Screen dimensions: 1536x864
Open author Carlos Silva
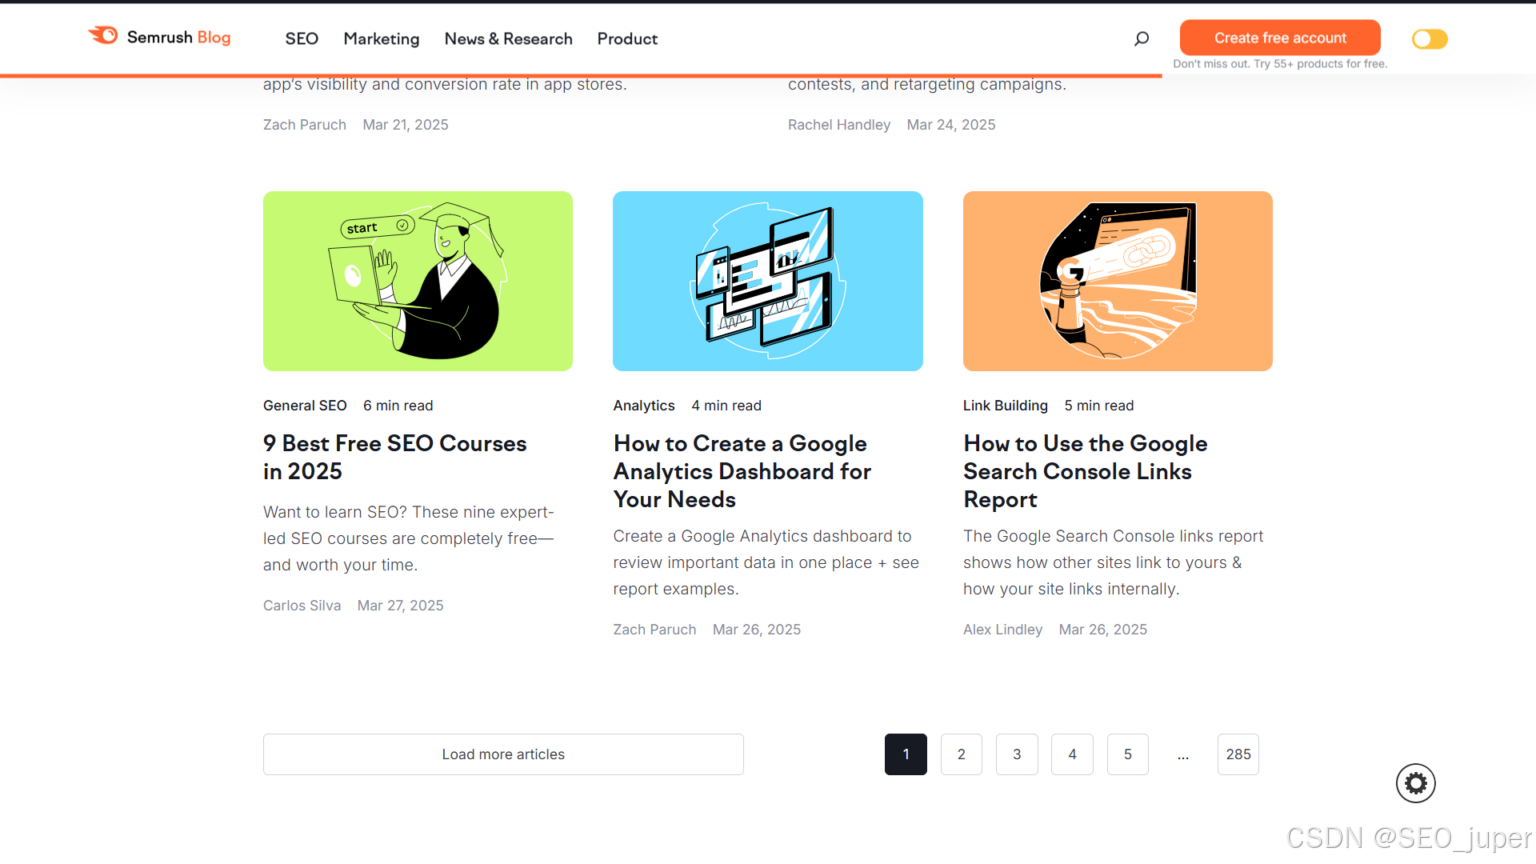(302, 605)
